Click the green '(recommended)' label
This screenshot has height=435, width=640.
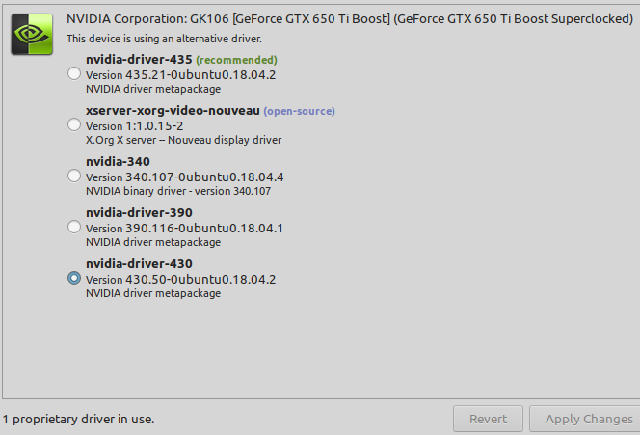point(237,60)
